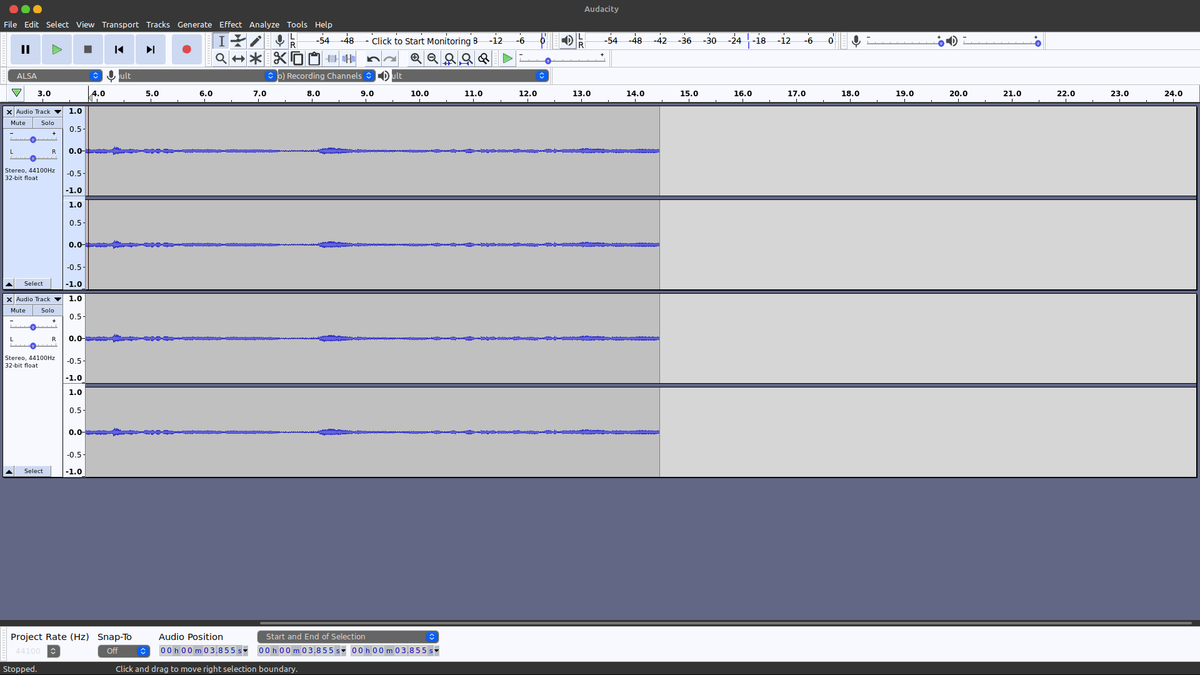
Task: Open the Effect menu
Action: coord(231,24)
